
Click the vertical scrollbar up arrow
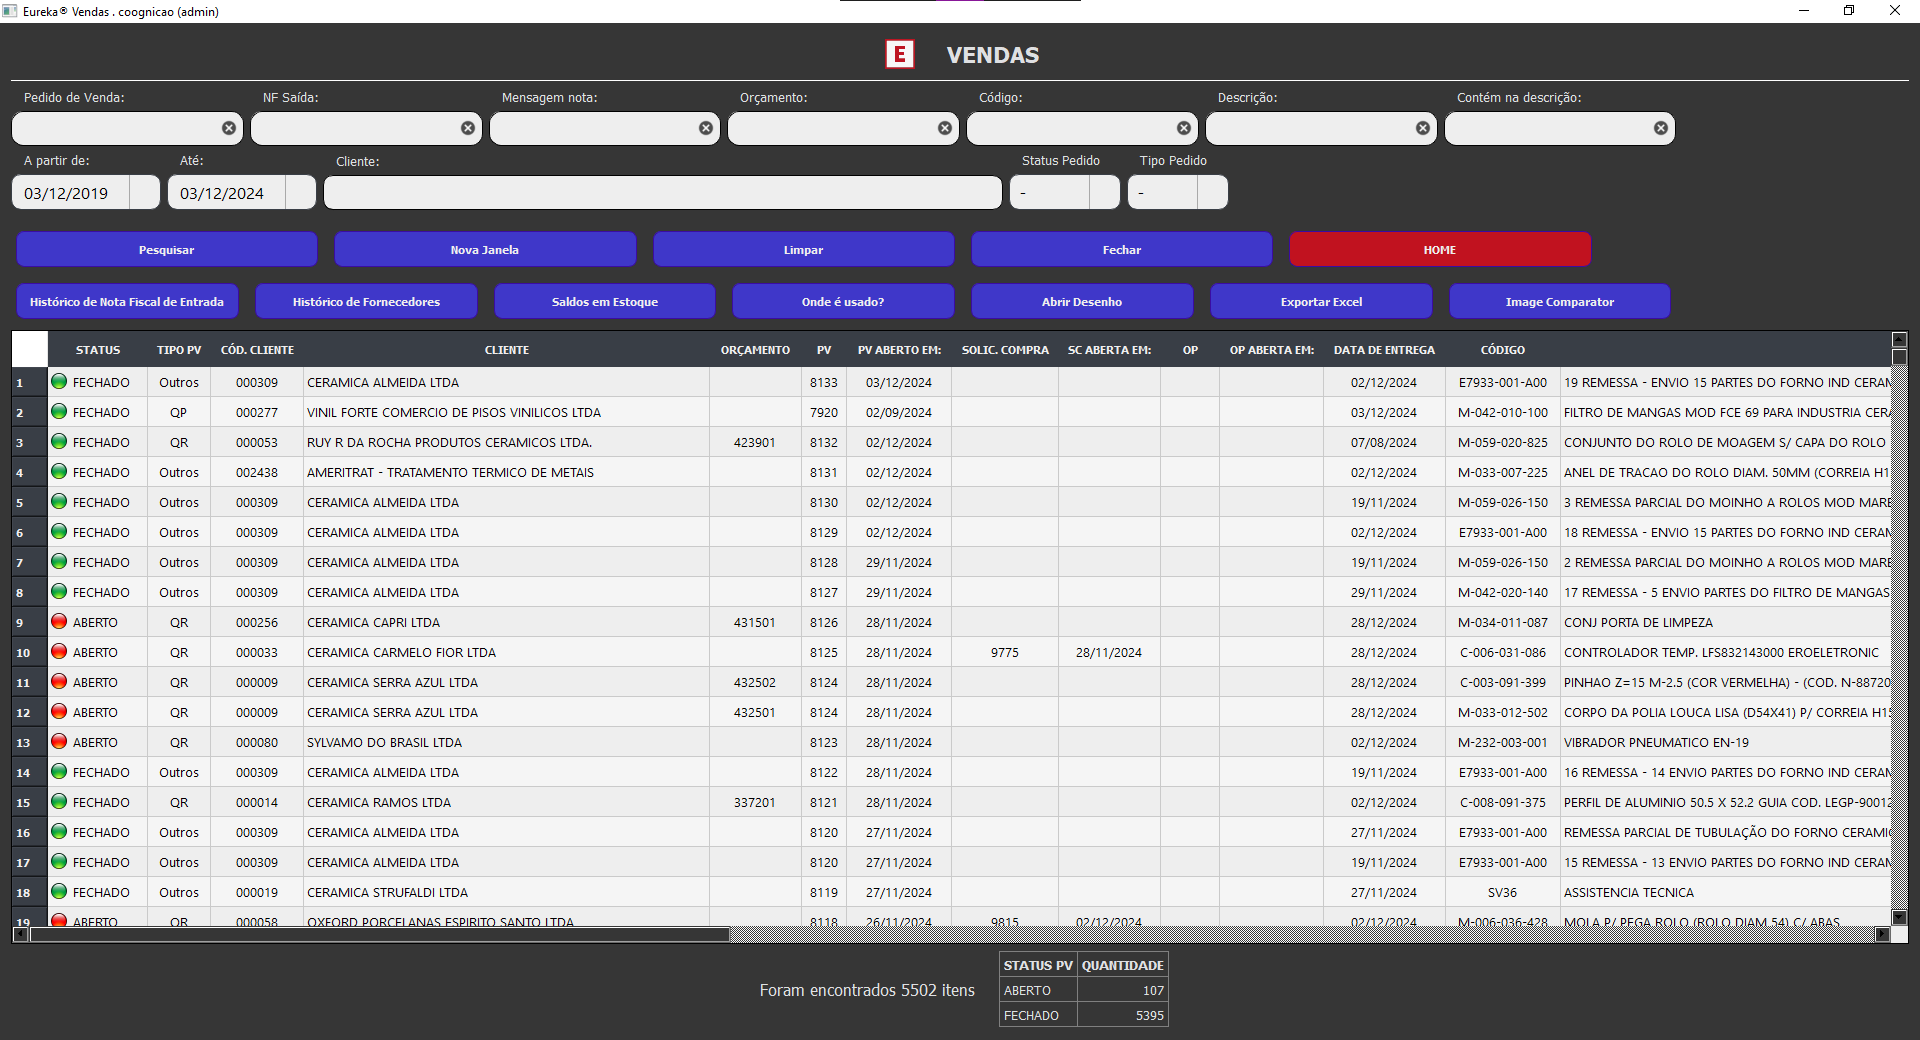point(1900,340)
